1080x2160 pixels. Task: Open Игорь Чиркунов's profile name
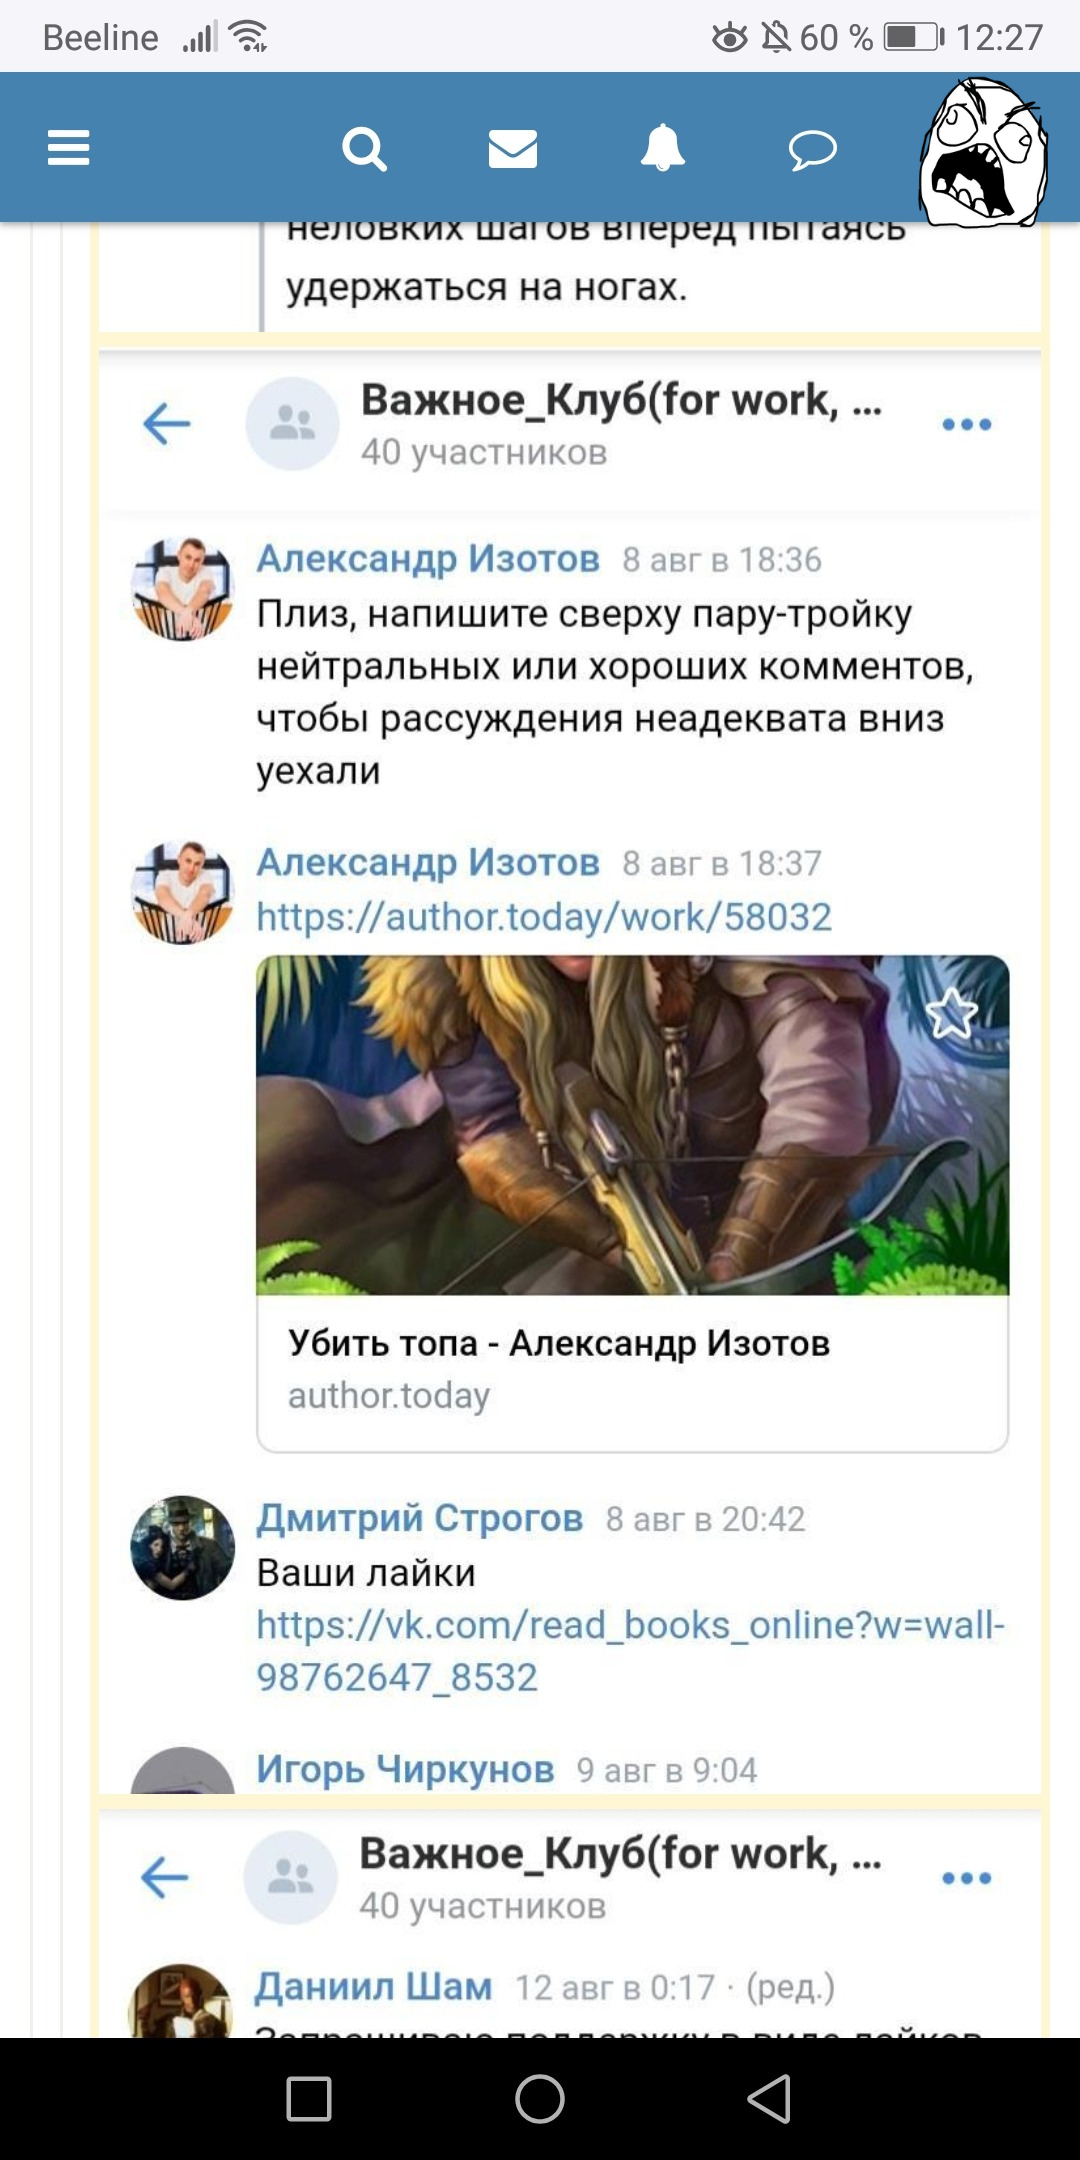(405, 1769)
